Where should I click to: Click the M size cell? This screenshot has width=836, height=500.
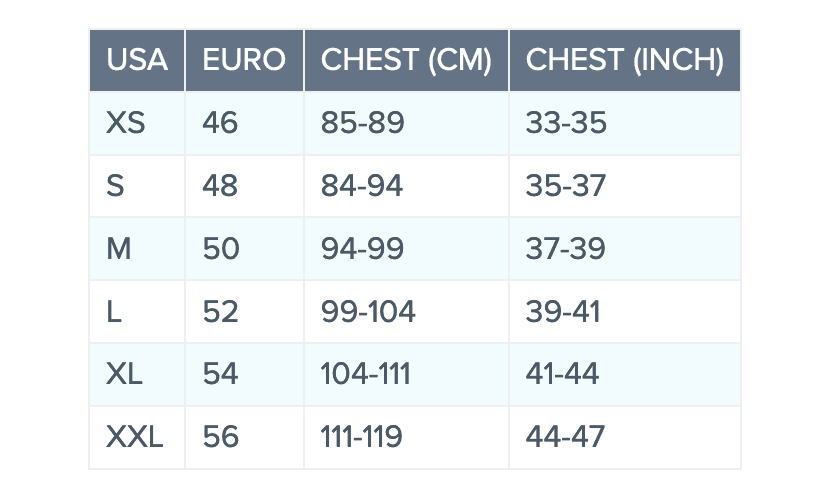tap(119, 249)
